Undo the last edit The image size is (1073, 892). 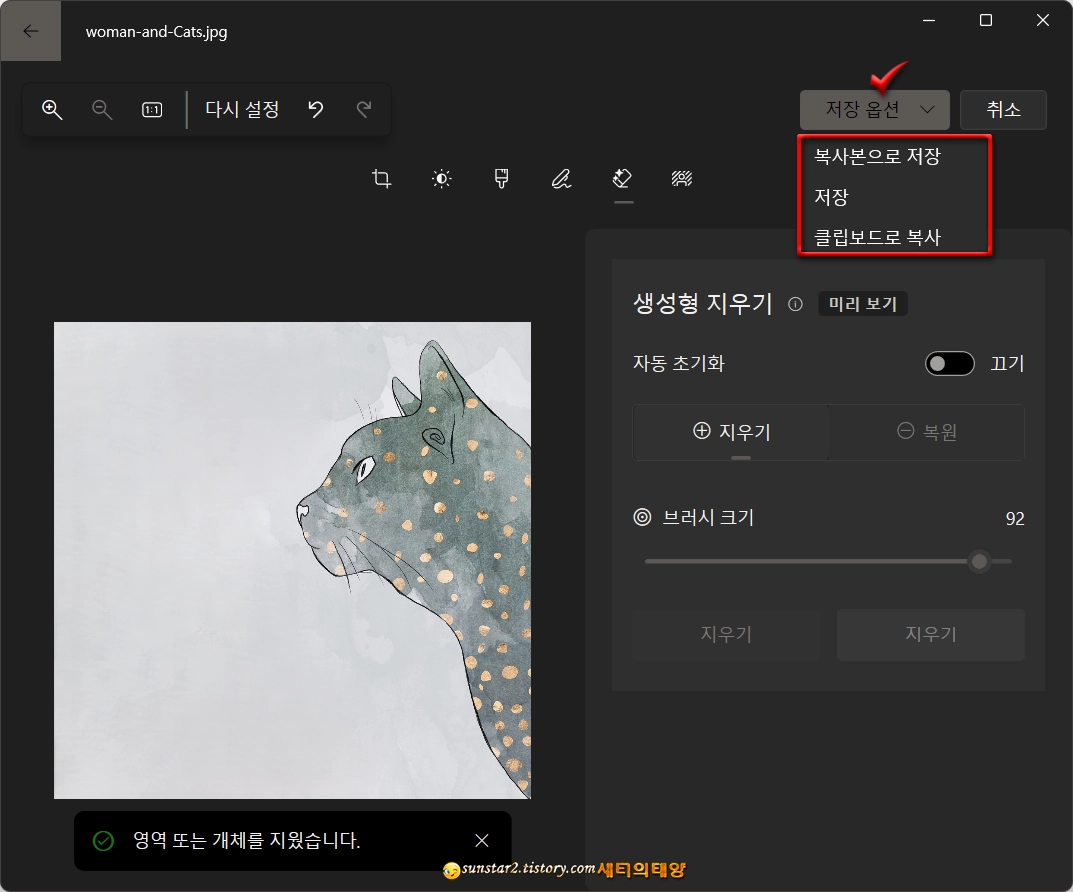(x=315, y=109)
